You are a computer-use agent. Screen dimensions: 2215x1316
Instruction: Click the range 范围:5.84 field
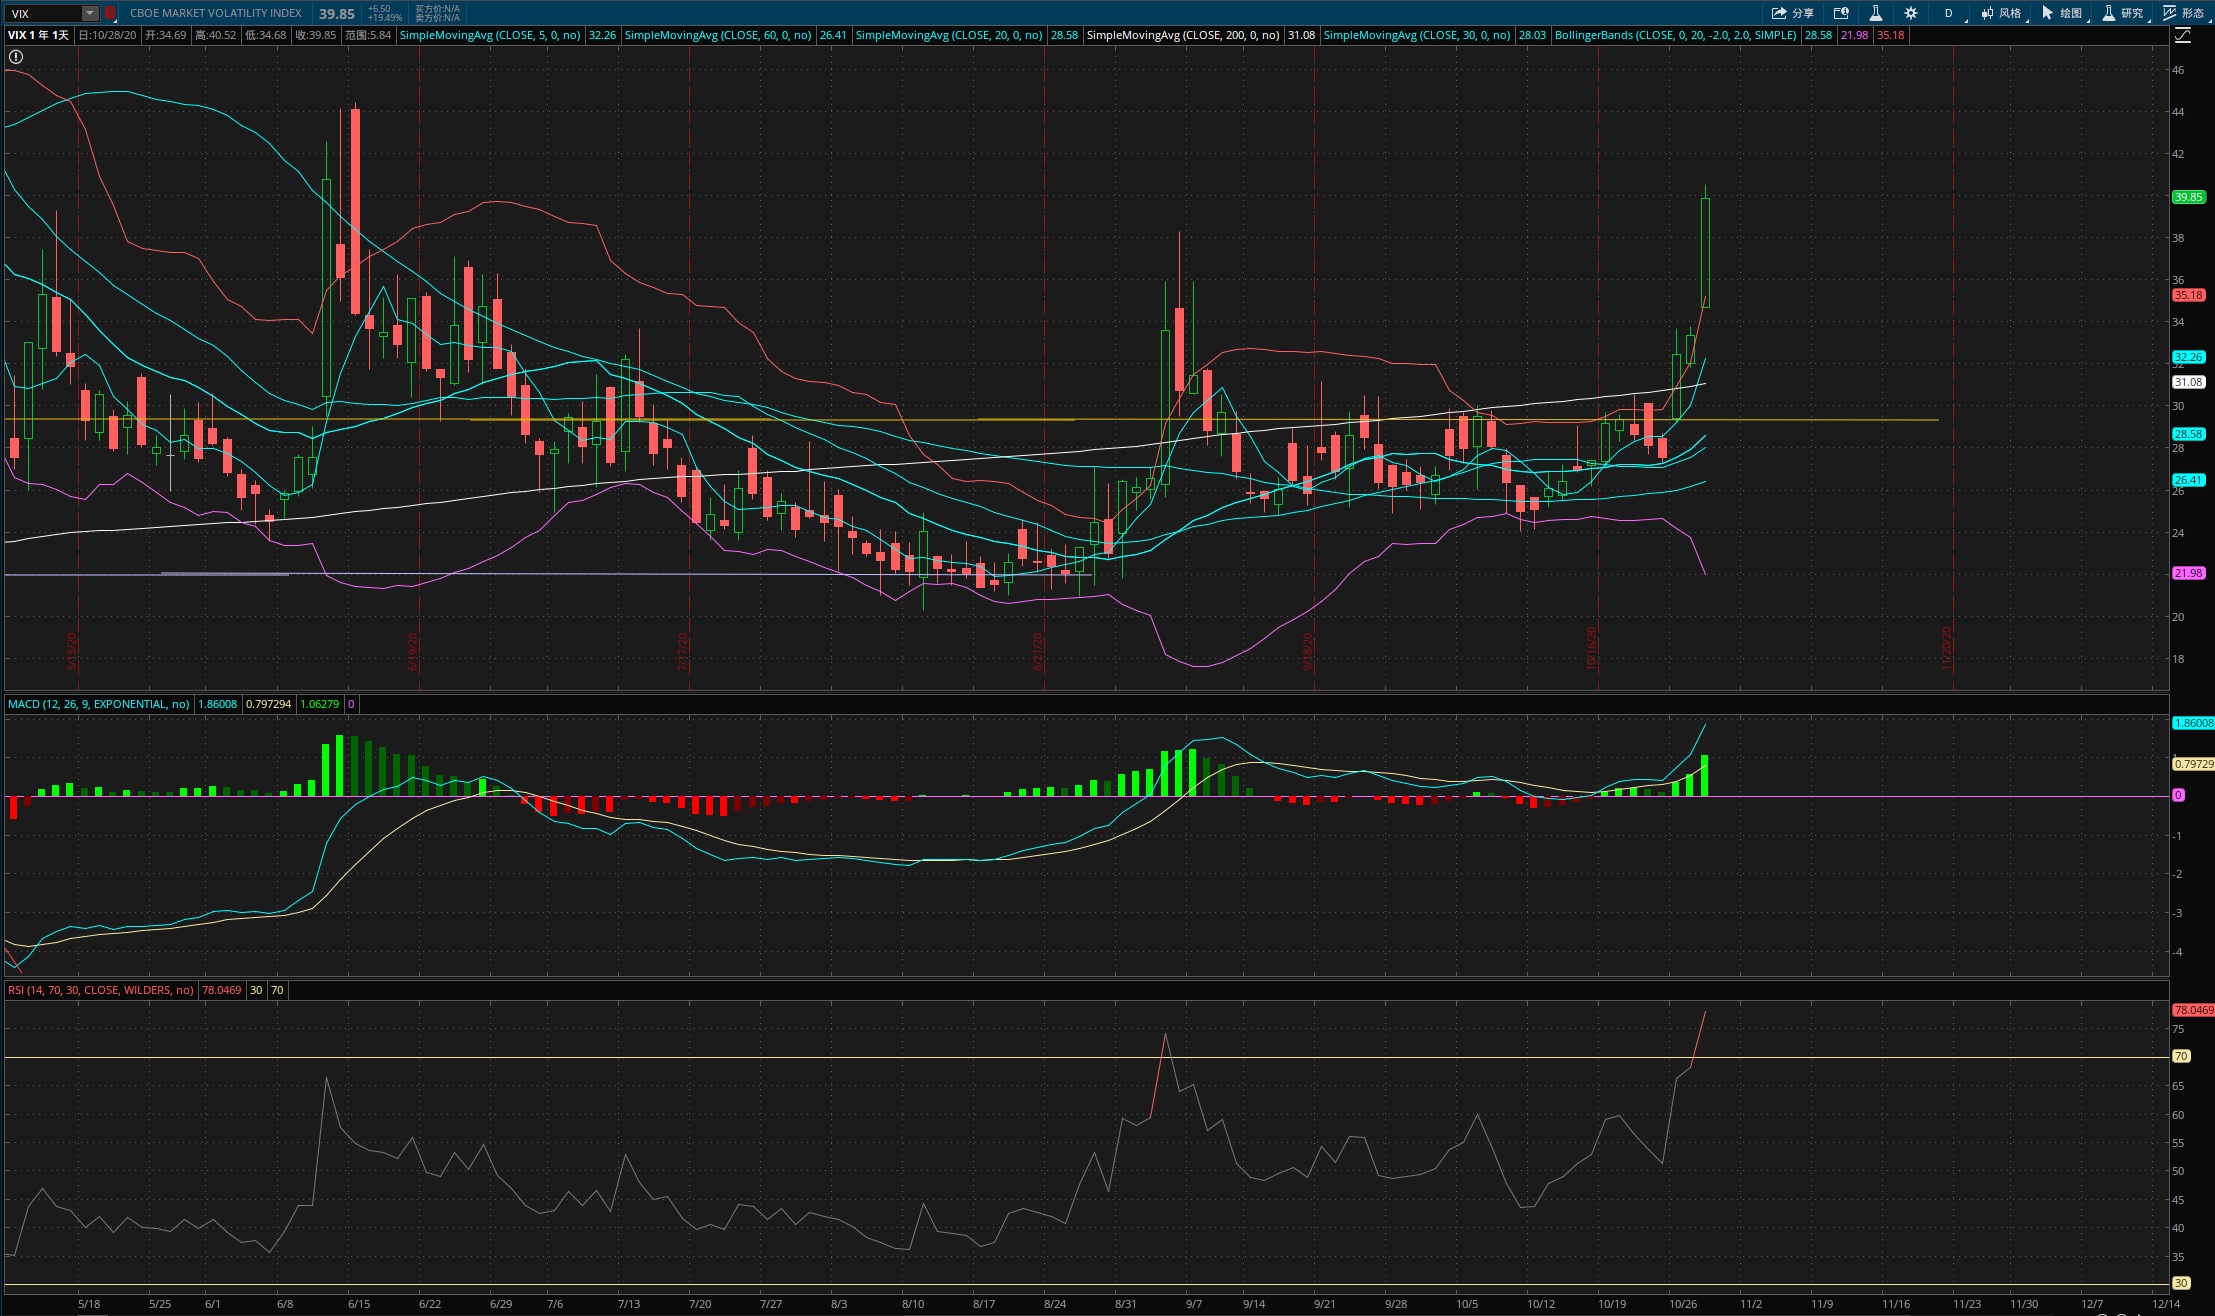368,35
